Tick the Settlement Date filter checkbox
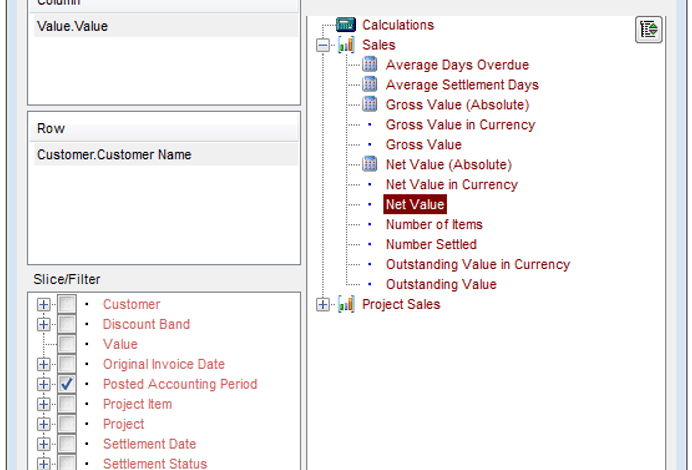This screenshot has width=692, height=470. [x=67, y=443]
